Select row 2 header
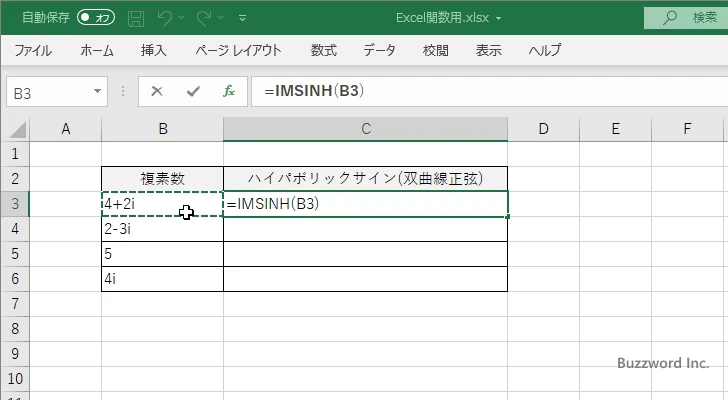Viewport: 728px width, 400px height. [x=15, y=179]
